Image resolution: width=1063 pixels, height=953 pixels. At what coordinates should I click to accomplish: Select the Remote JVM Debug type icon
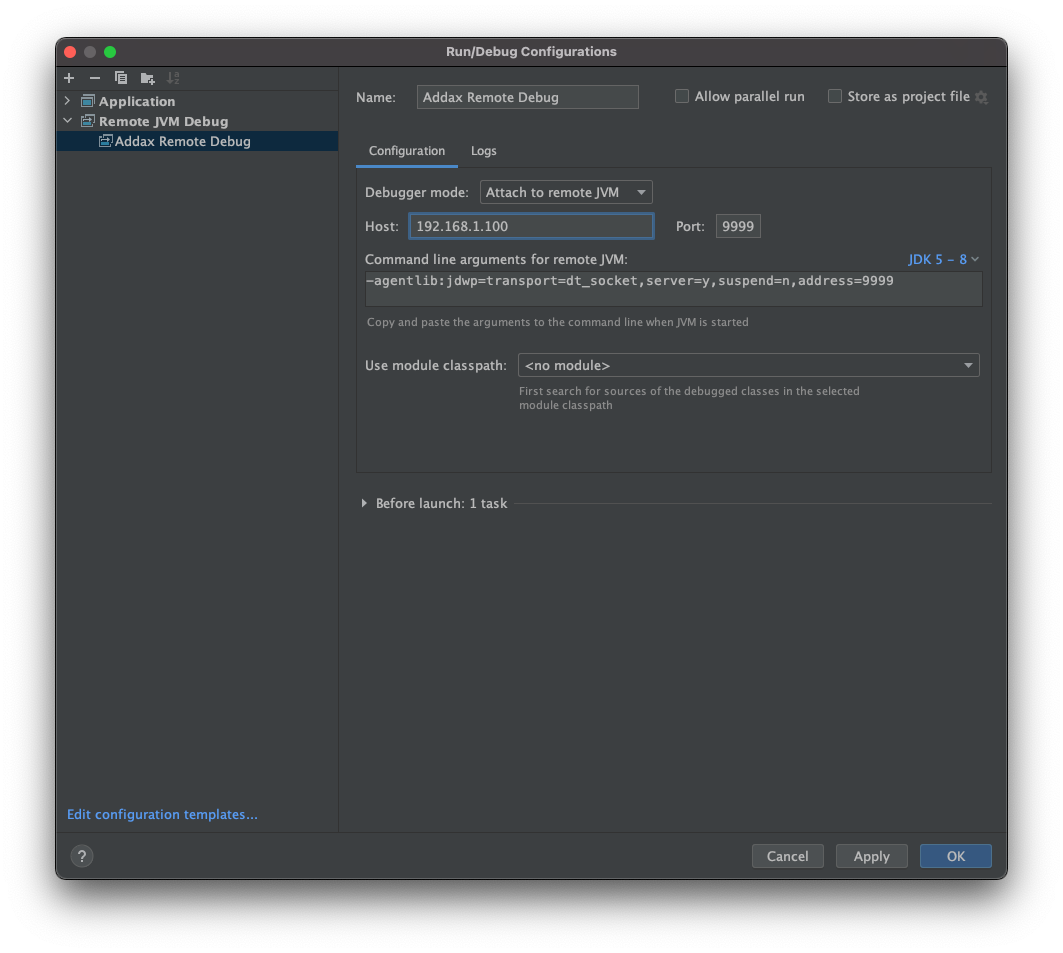[88, 120]
